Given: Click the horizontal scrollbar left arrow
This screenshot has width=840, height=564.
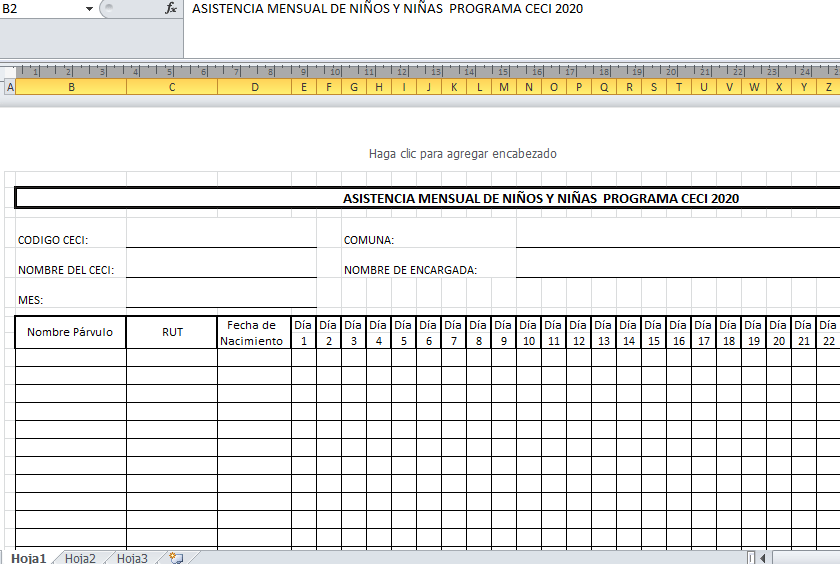Looking at the screenshot, I should 762,558.
